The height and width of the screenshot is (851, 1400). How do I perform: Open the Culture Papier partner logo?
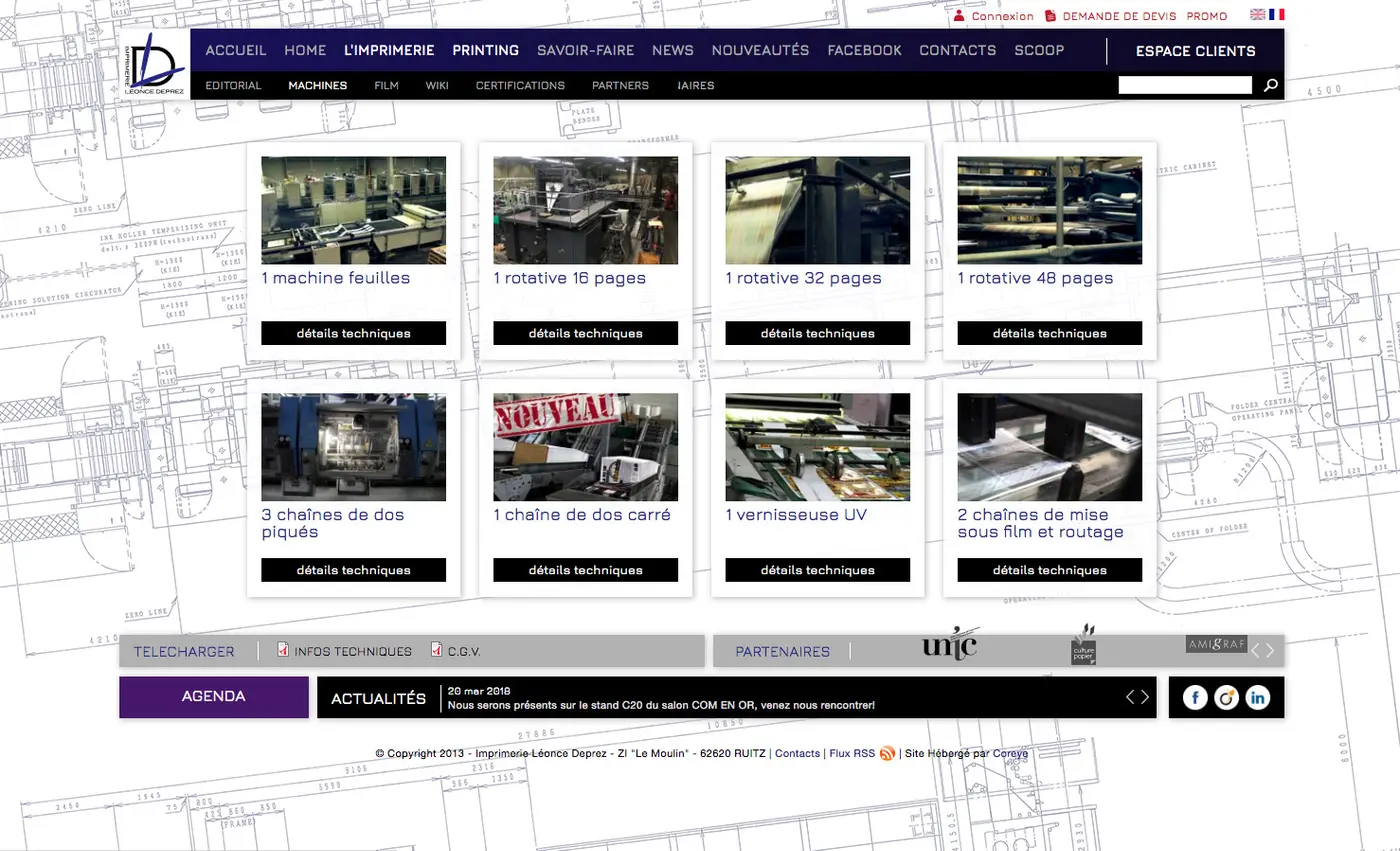tap(1084, 645)
